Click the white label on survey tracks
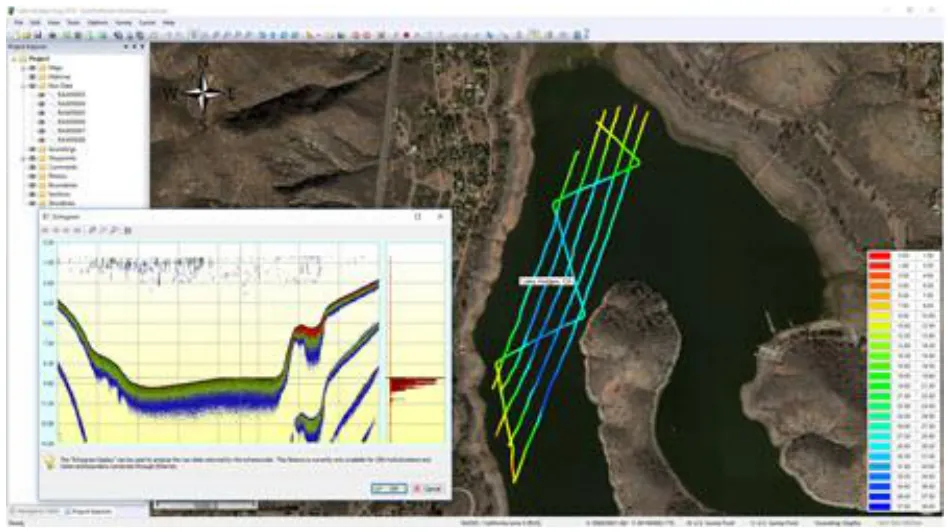This screenshot has width=948, height=532. pos(547,281)
